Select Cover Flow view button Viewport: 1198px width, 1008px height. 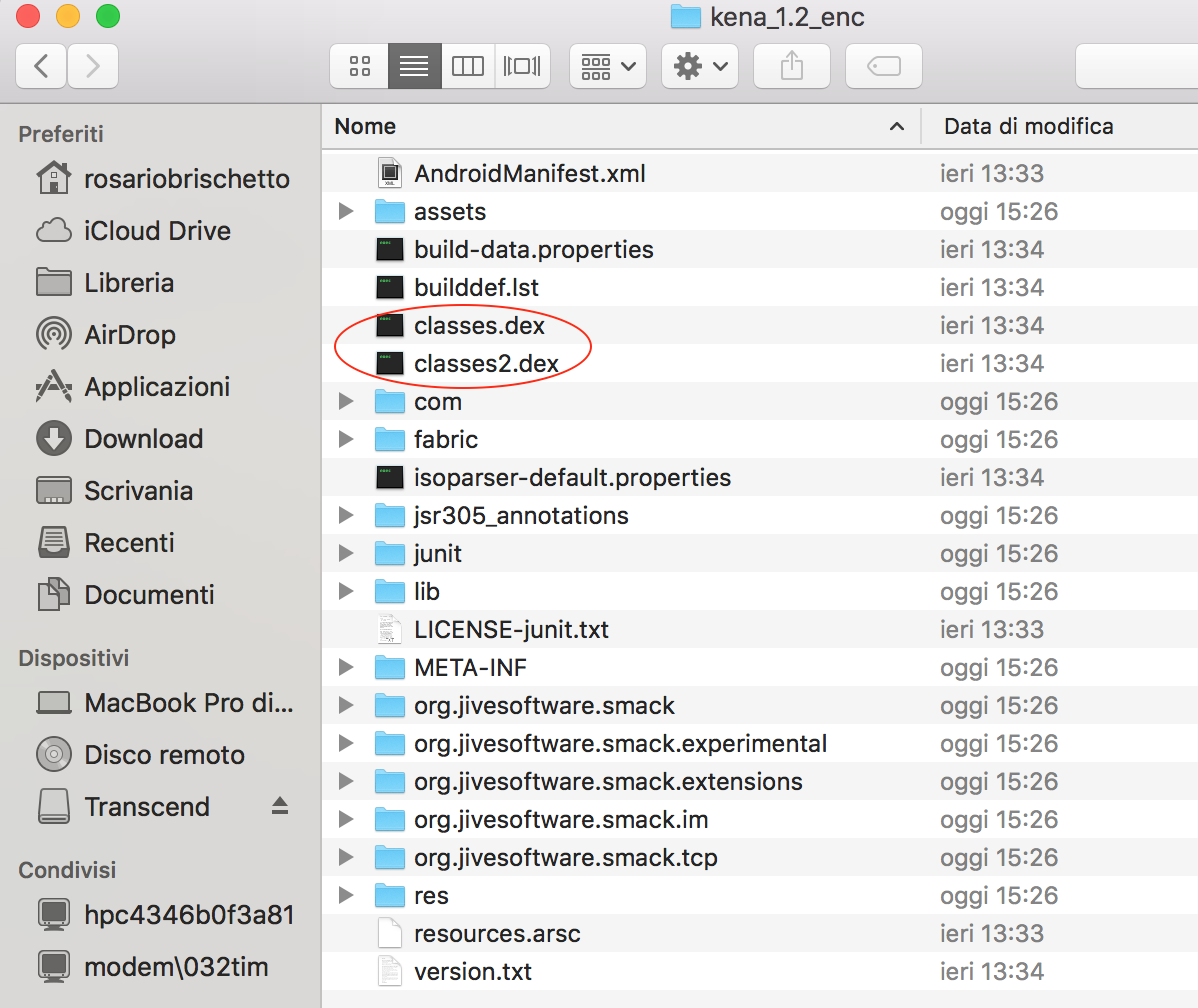click(x=522, y=66)
